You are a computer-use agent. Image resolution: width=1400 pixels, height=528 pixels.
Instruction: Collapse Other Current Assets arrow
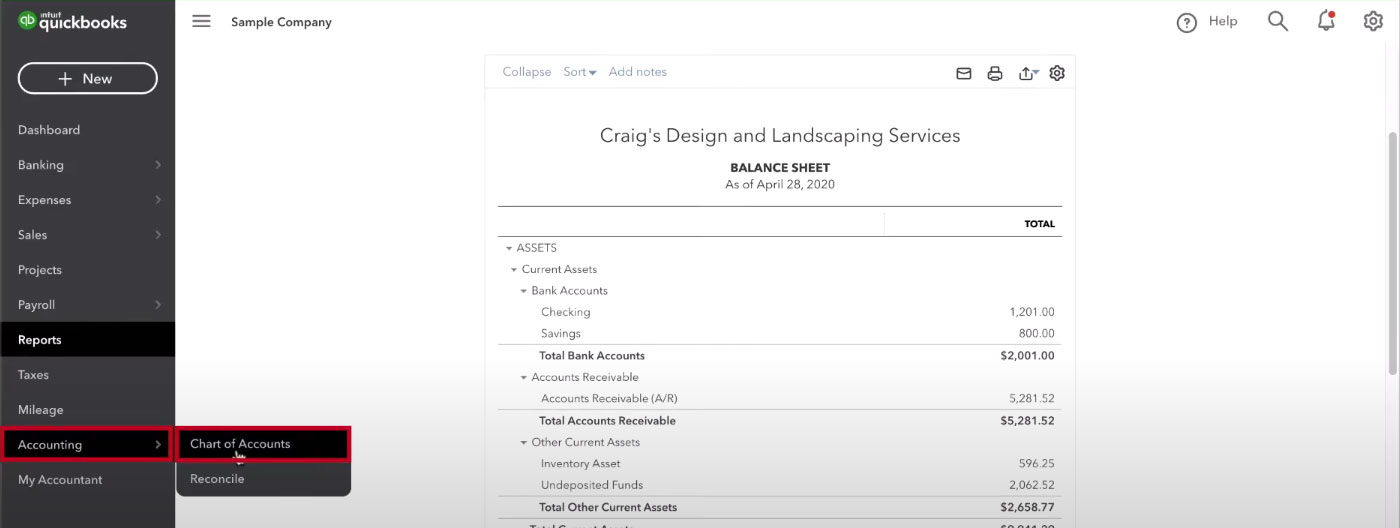[523, 443]
